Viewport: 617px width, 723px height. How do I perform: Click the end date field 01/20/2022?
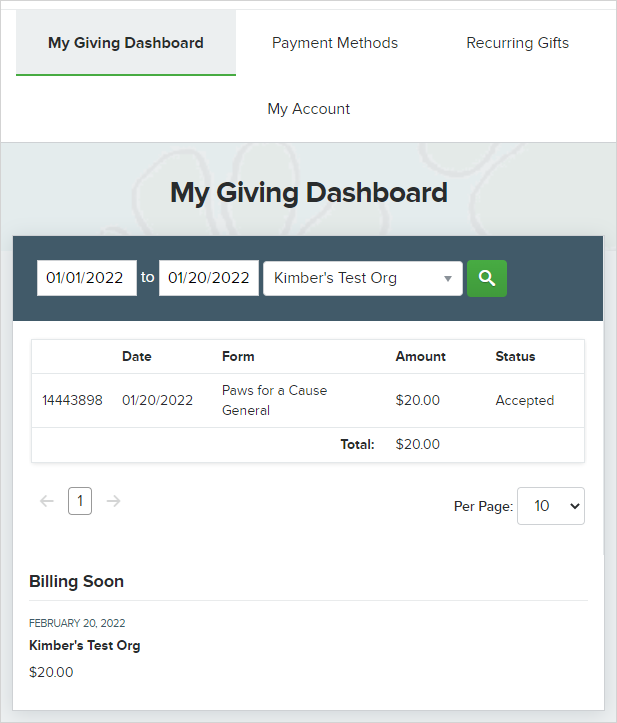click(x=209, y=278)
